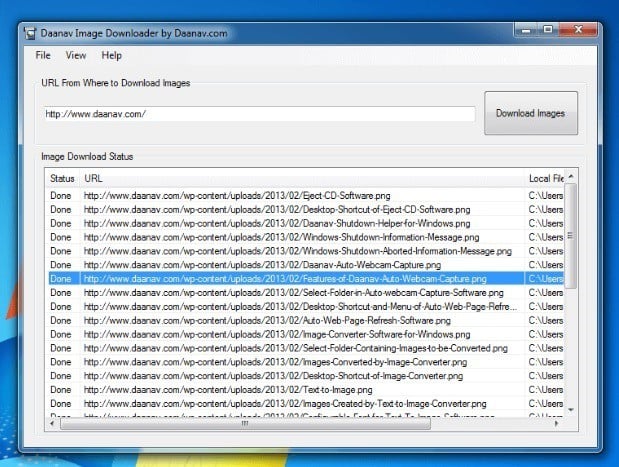
Task: Click the URL input field containing http://www.daanav.com/
Action: click(259, 114)
